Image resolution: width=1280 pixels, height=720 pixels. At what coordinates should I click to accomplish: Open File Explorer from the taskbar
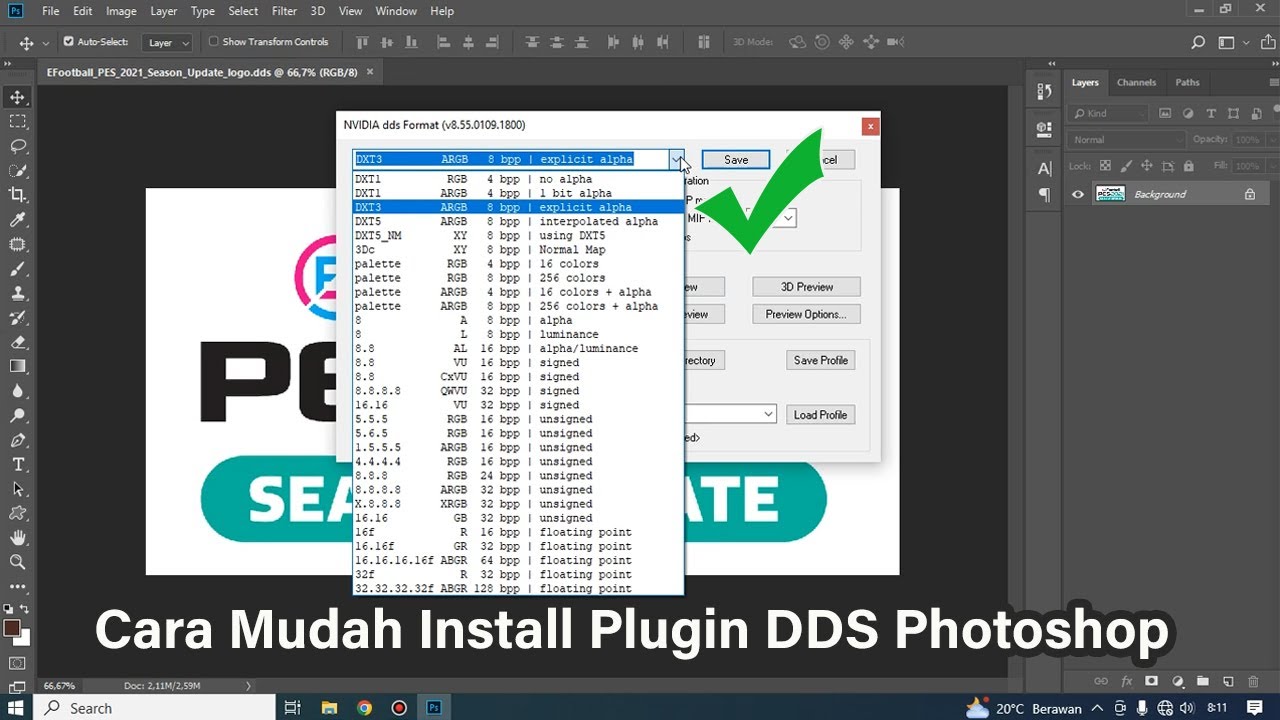(329, 708)
